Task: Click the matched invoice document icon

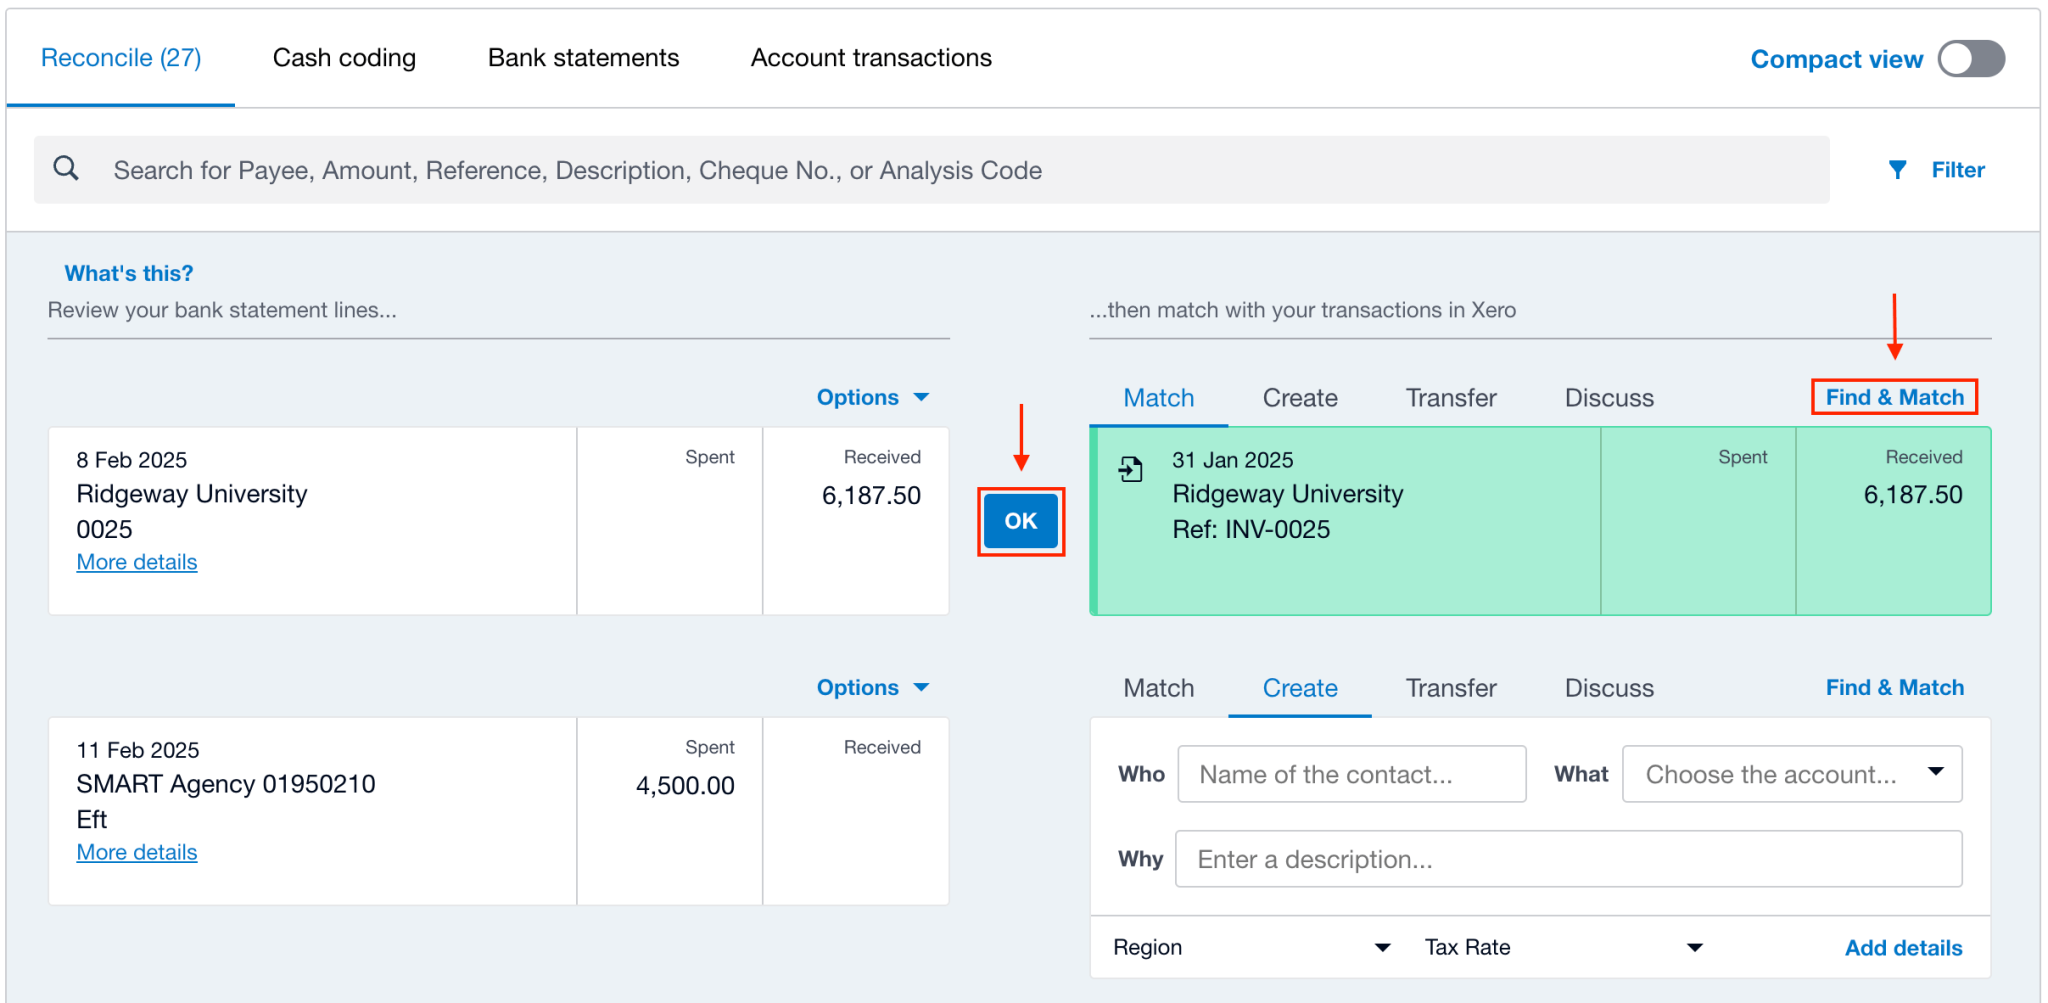Action: pyautogui.click(x=1130, y=468)
